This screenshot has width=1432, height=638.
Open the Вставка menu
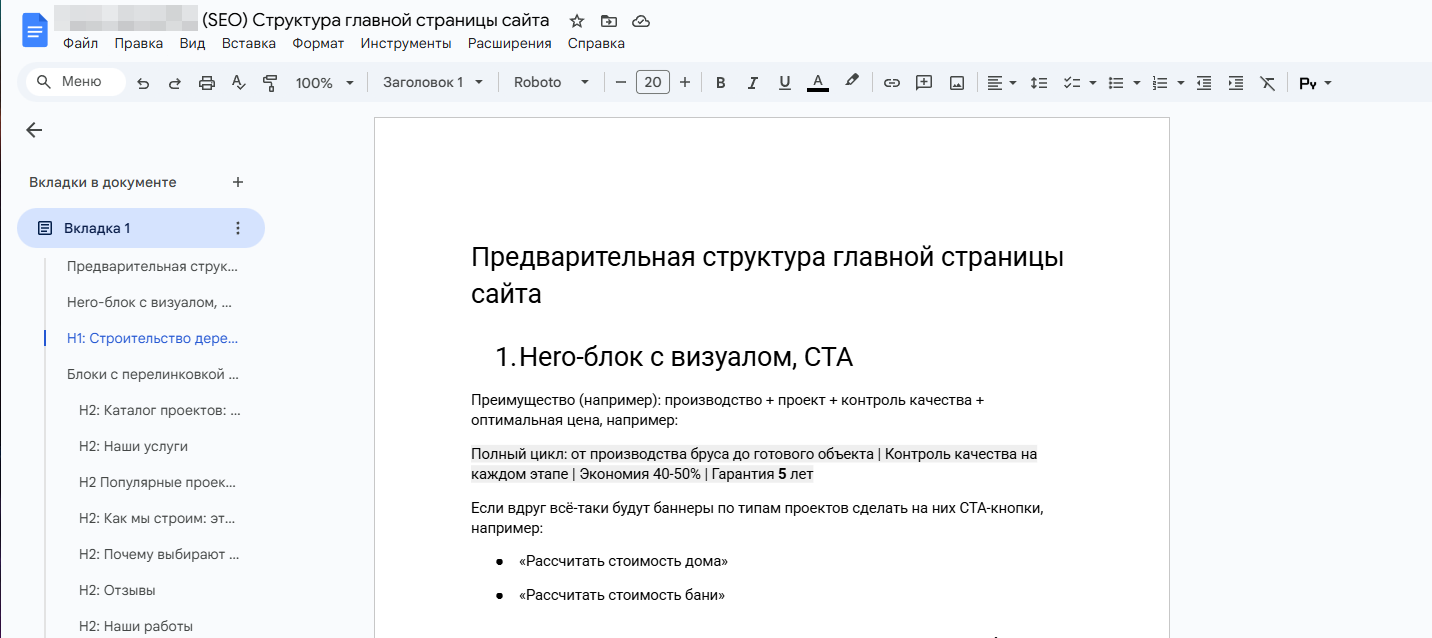click(x=248, y=43)
